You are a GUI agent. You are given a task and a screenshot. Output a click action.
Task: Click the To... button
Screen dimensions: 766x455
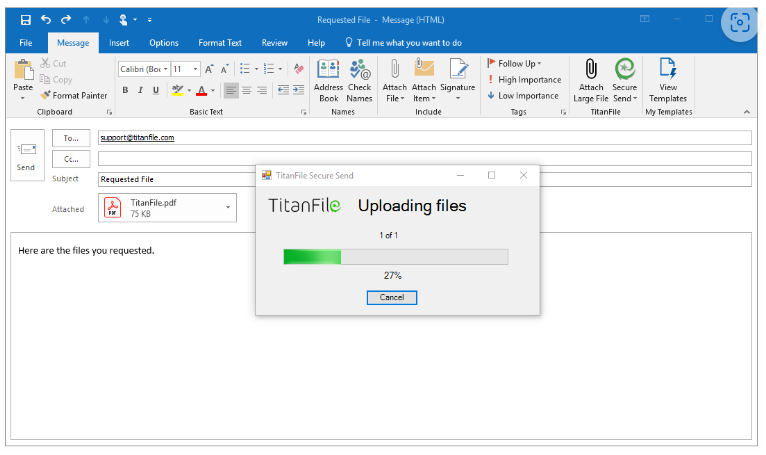point(71,138)
